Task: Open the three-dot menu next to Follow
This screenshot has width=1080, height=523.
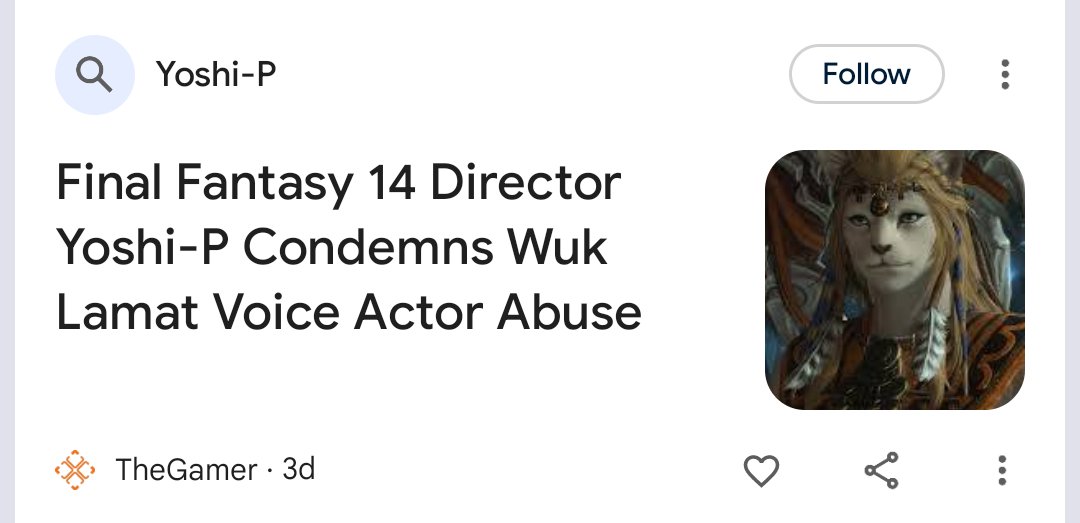Action: click(1005, 74)
